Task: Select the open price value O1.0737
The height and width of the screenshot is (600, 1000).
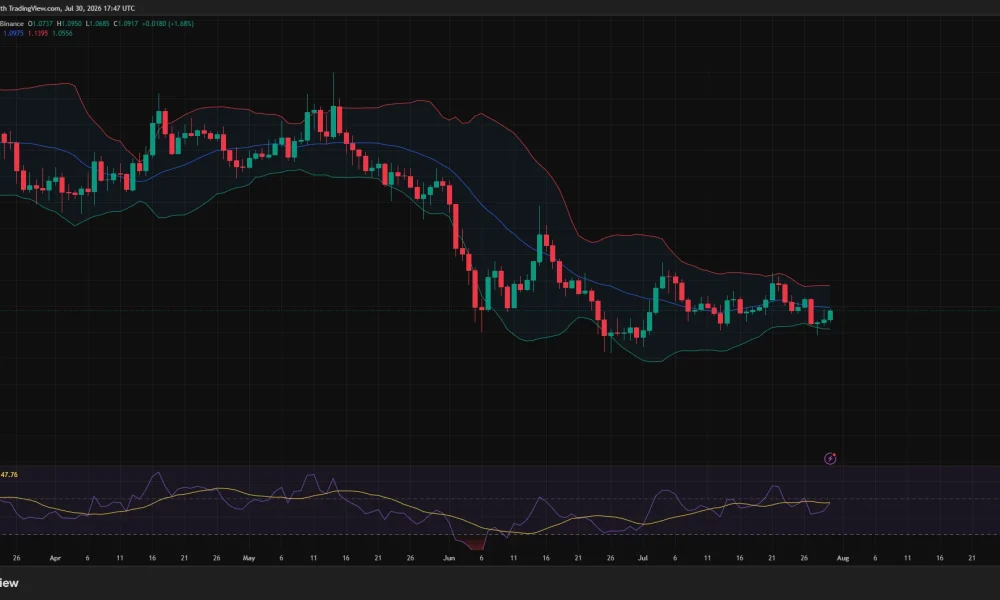Action: click(40, 24)
